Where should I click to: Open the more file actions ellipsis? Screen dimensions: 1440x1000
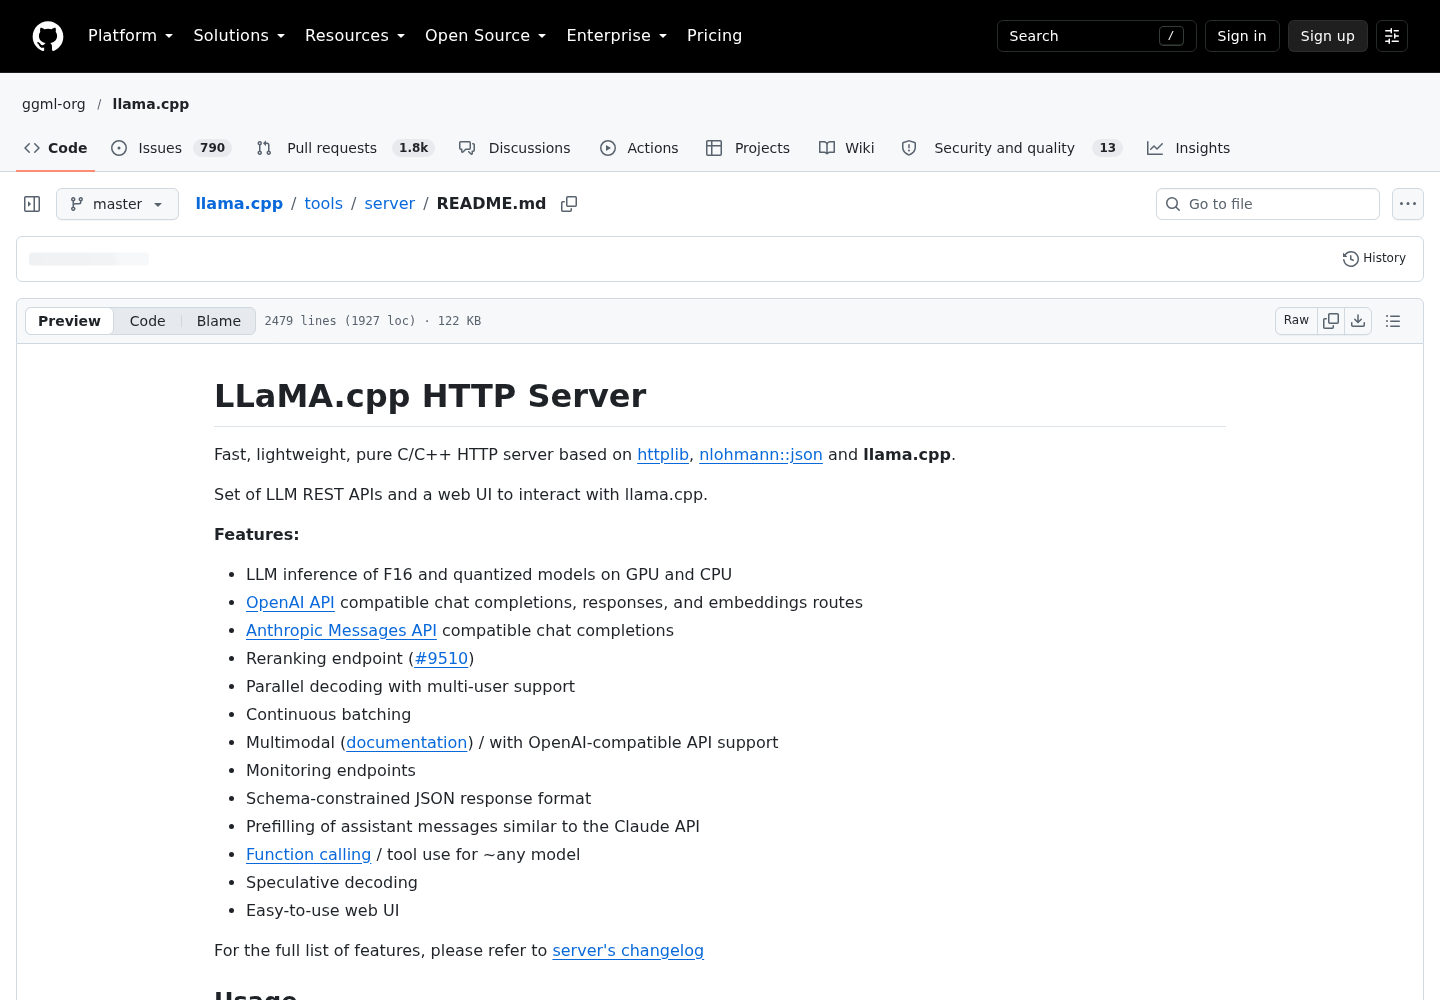[x=1408, y=204]
